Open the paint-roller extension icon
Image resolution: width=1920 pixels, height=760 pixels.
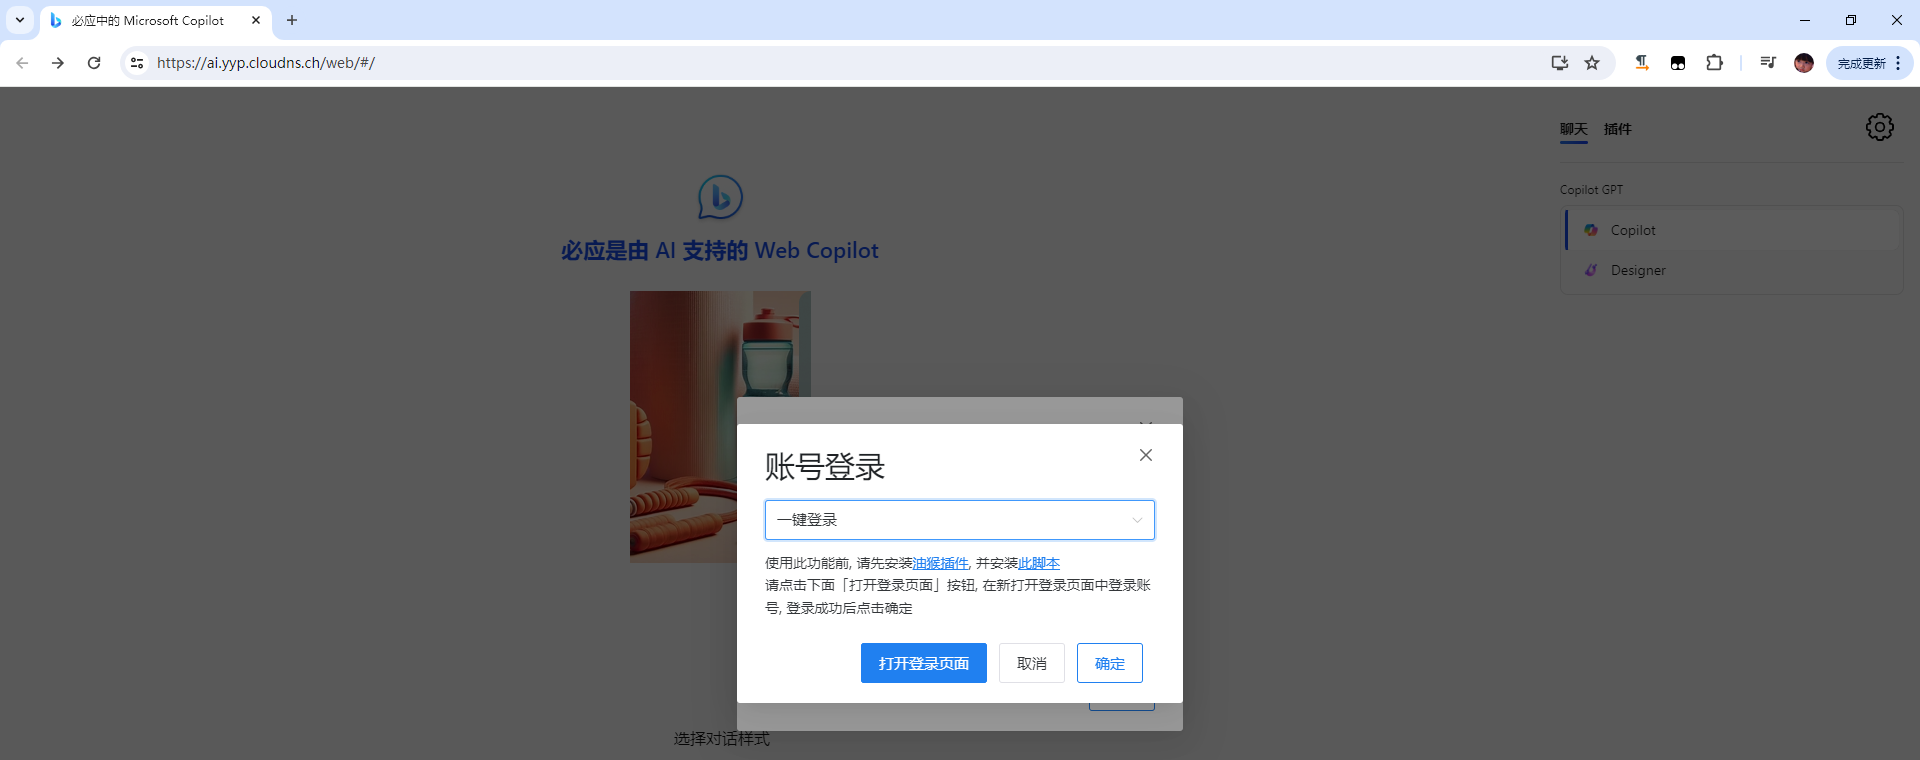(x=1641, y=63)
